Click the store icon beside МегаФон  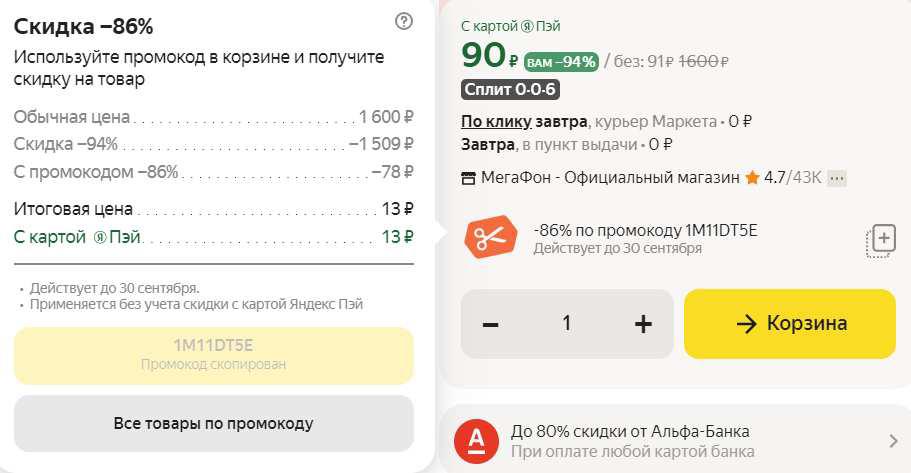pyautogui.click(x=468, y=178)
